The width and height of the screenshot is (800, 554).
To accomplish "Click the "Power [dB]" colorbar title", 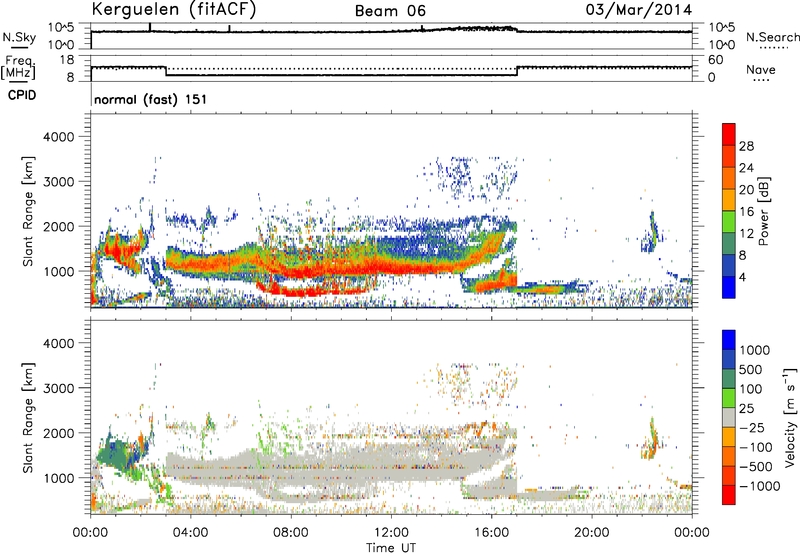I will tap(764, 211).
